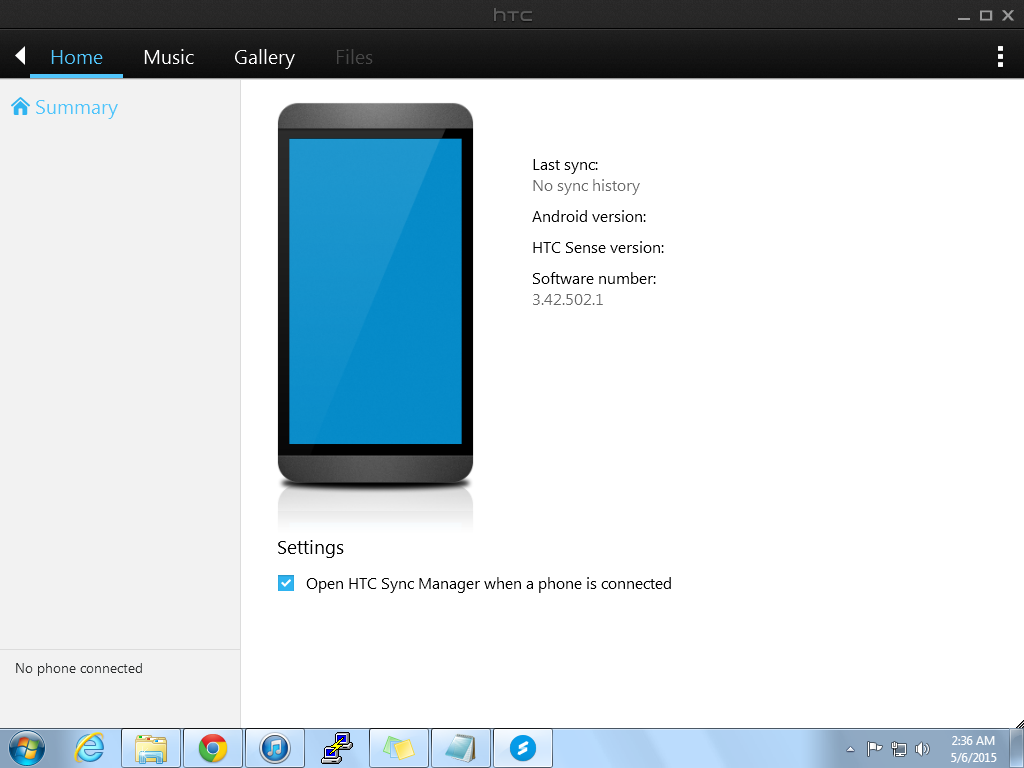Viewport: 1024px width, 768px height.
Task: Click the back arrow in navigation bar
Action: [x=19, y=56]
